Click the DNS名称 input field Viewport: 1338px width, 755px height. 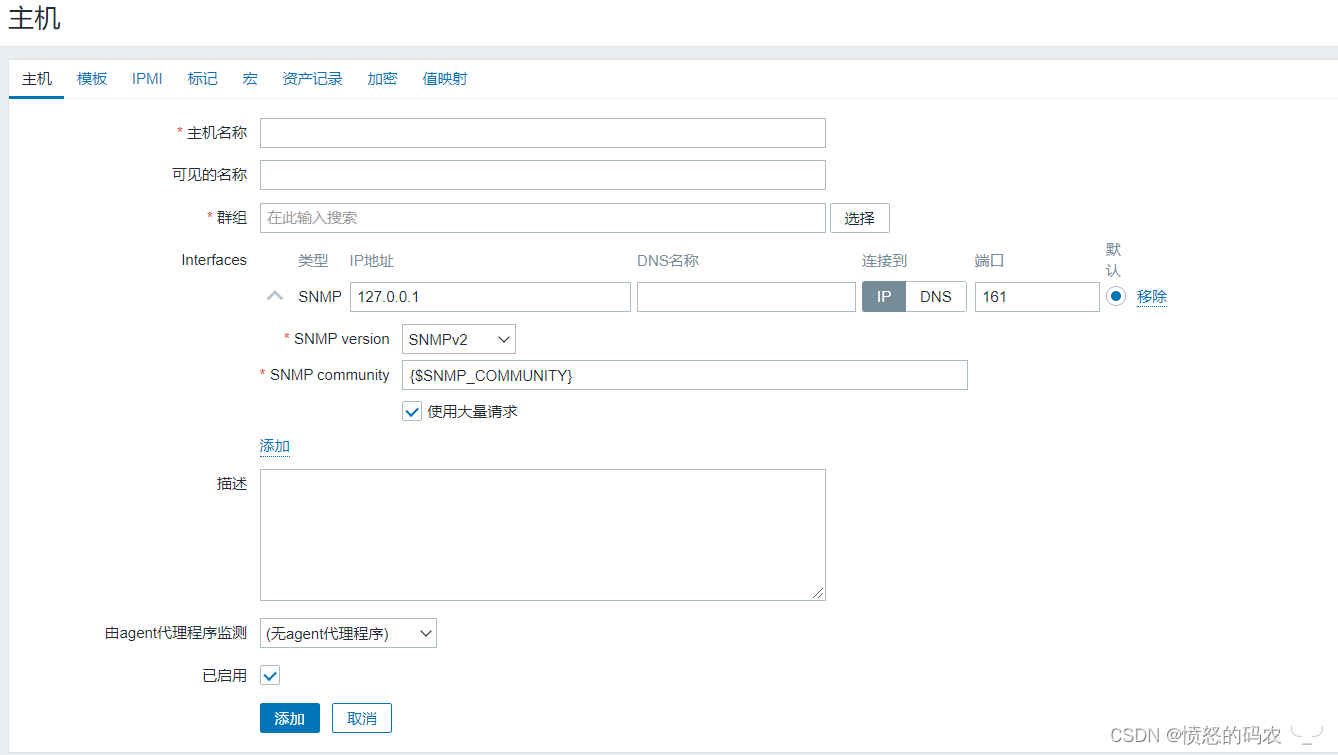click(x=746, y=297)
